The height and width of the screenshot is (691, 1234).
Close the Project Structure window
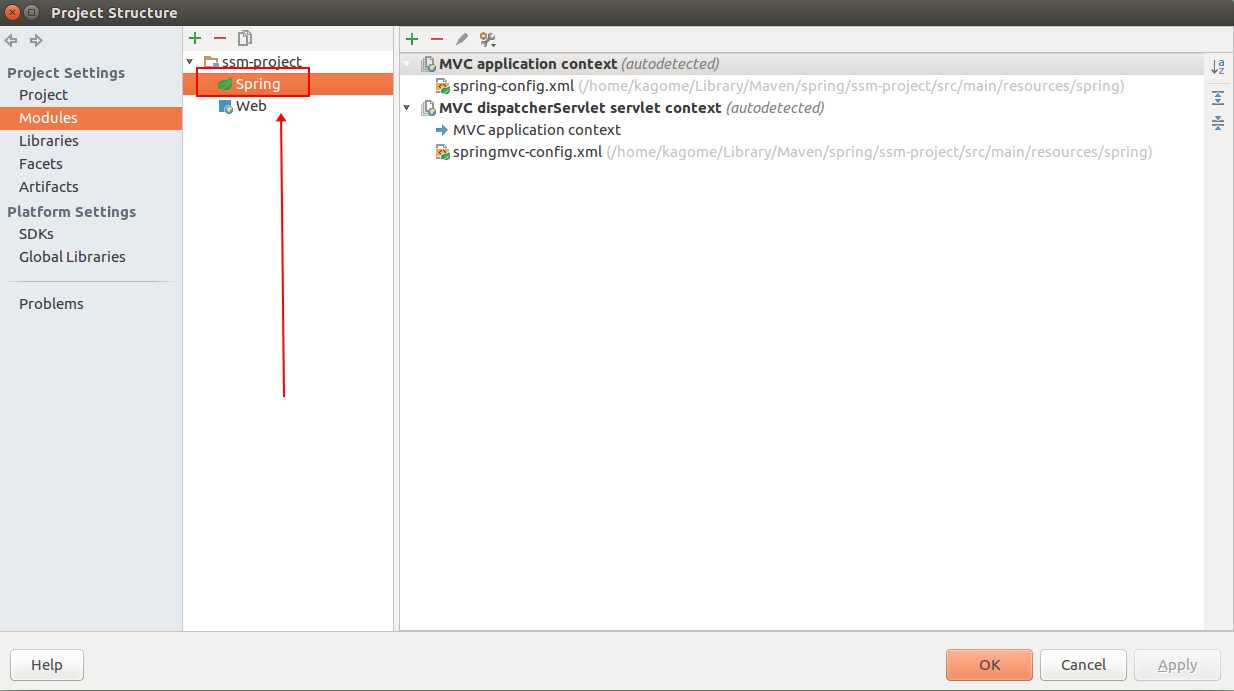[11, 12]
